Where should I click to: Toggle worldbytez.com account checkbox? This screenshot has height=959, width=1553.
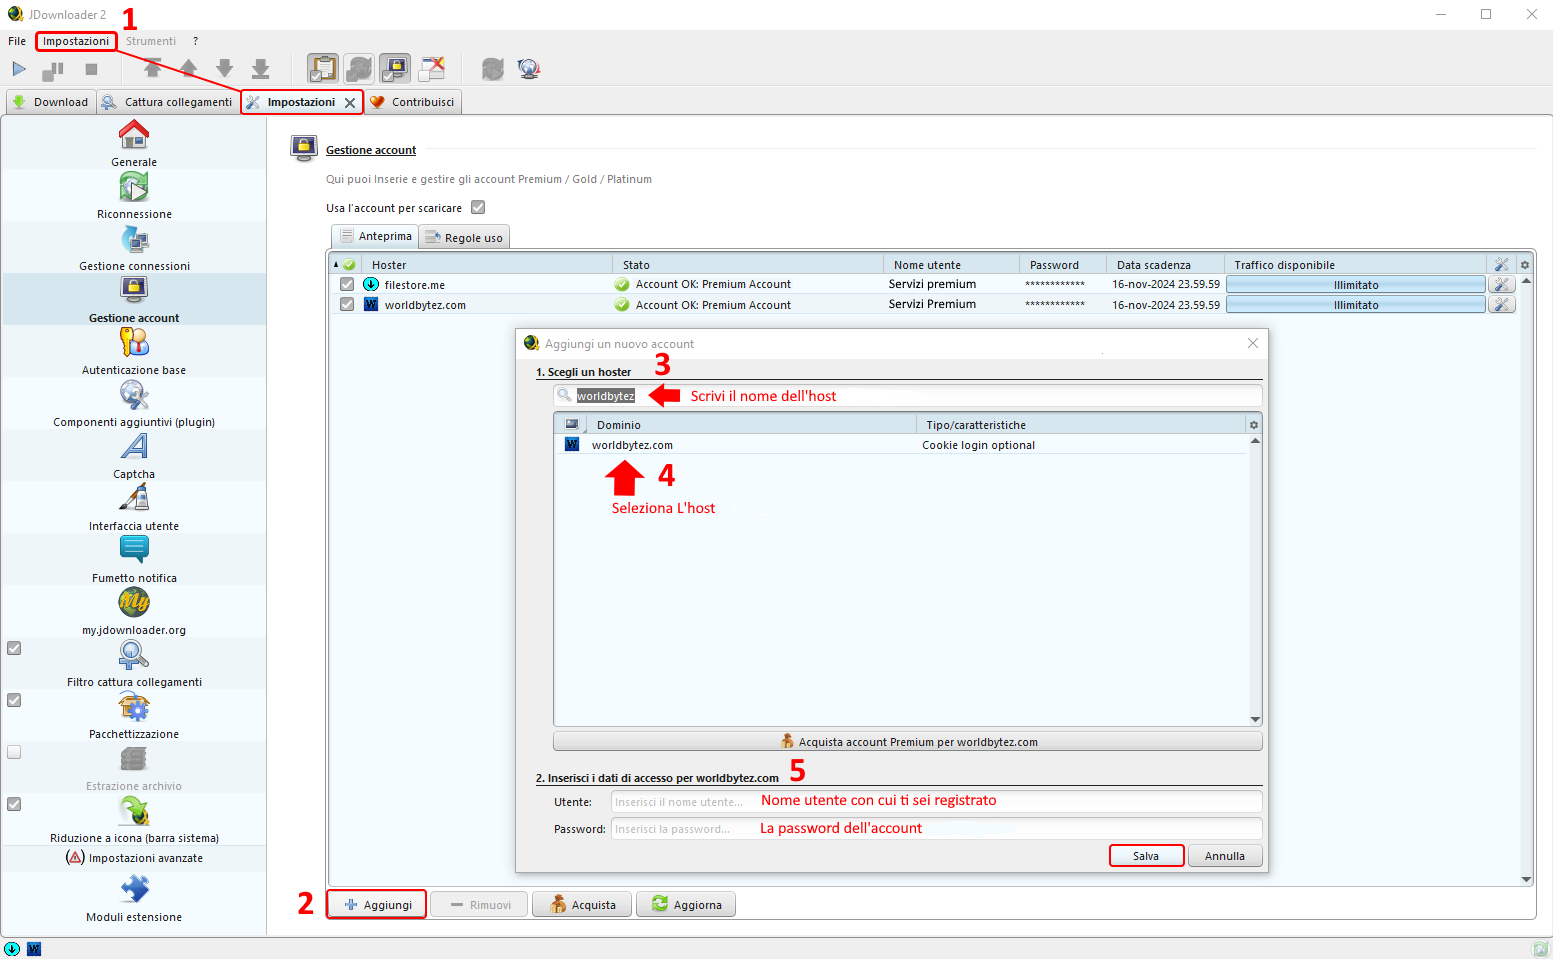(x=347, y=304)
